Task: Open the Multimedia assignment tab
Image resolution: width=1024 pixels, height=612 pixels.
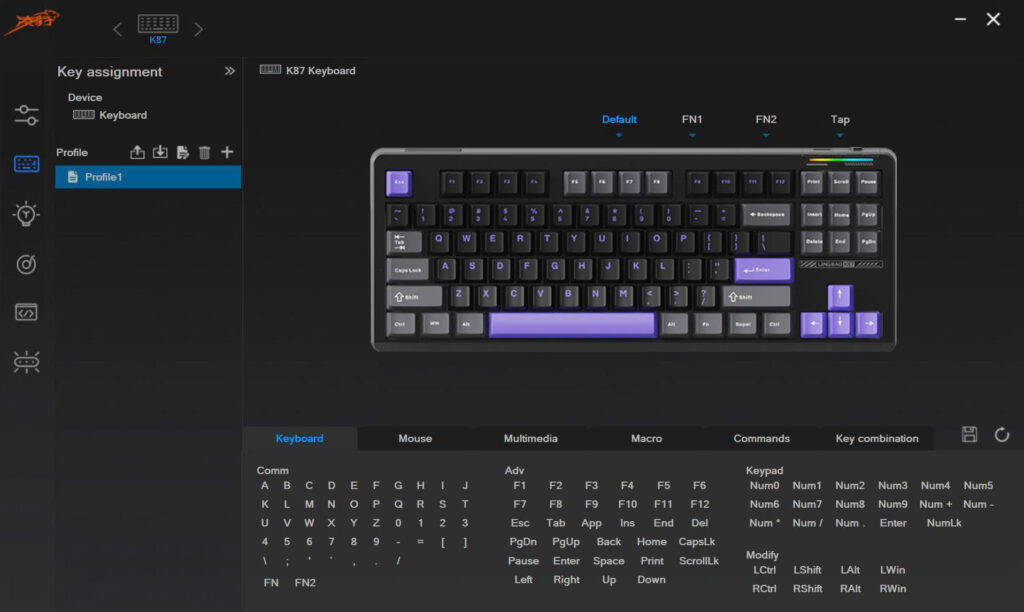Action: click(530, 438)
